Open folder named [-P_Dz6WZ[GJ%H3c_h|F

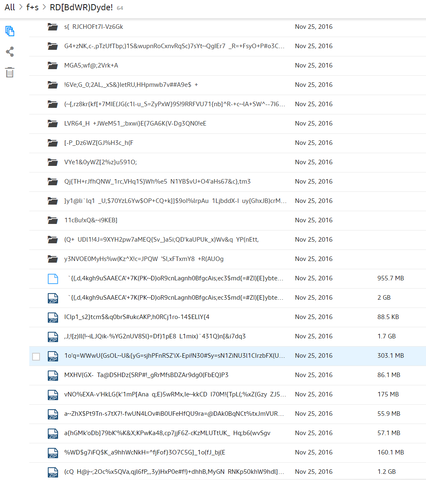tap(99, 143)
